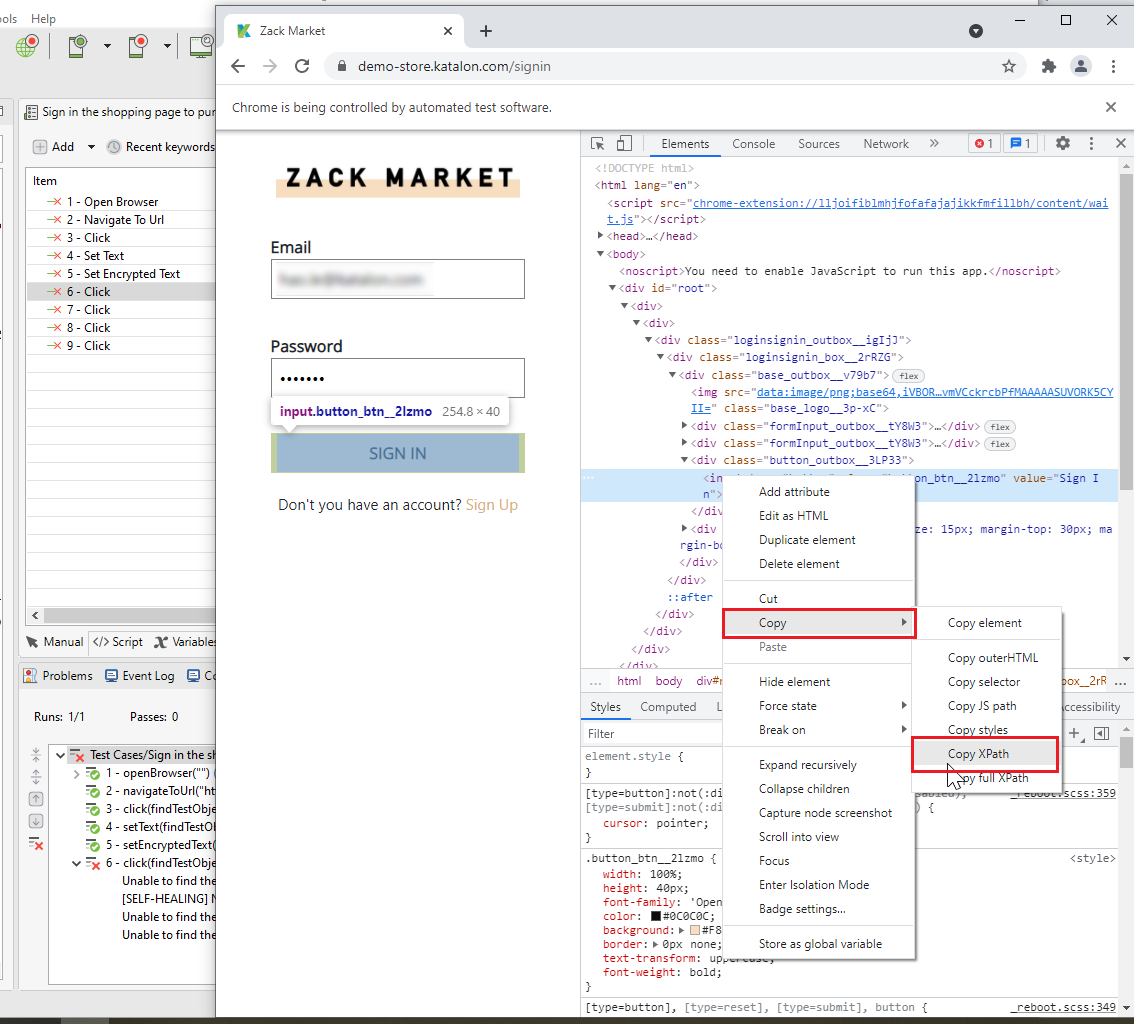Open Chrome extensions puzzle icon
The image size is (1134, 1024).
click(x=1049, y=67)
